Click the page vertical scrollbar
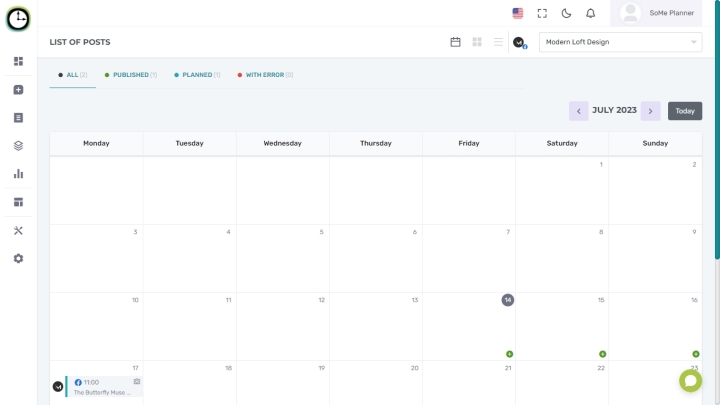 [717, 130]
